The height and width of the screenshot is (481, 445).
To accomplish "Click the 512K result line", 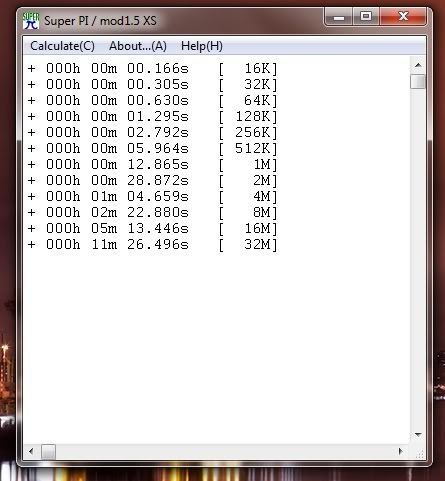I will coord(153,149).
